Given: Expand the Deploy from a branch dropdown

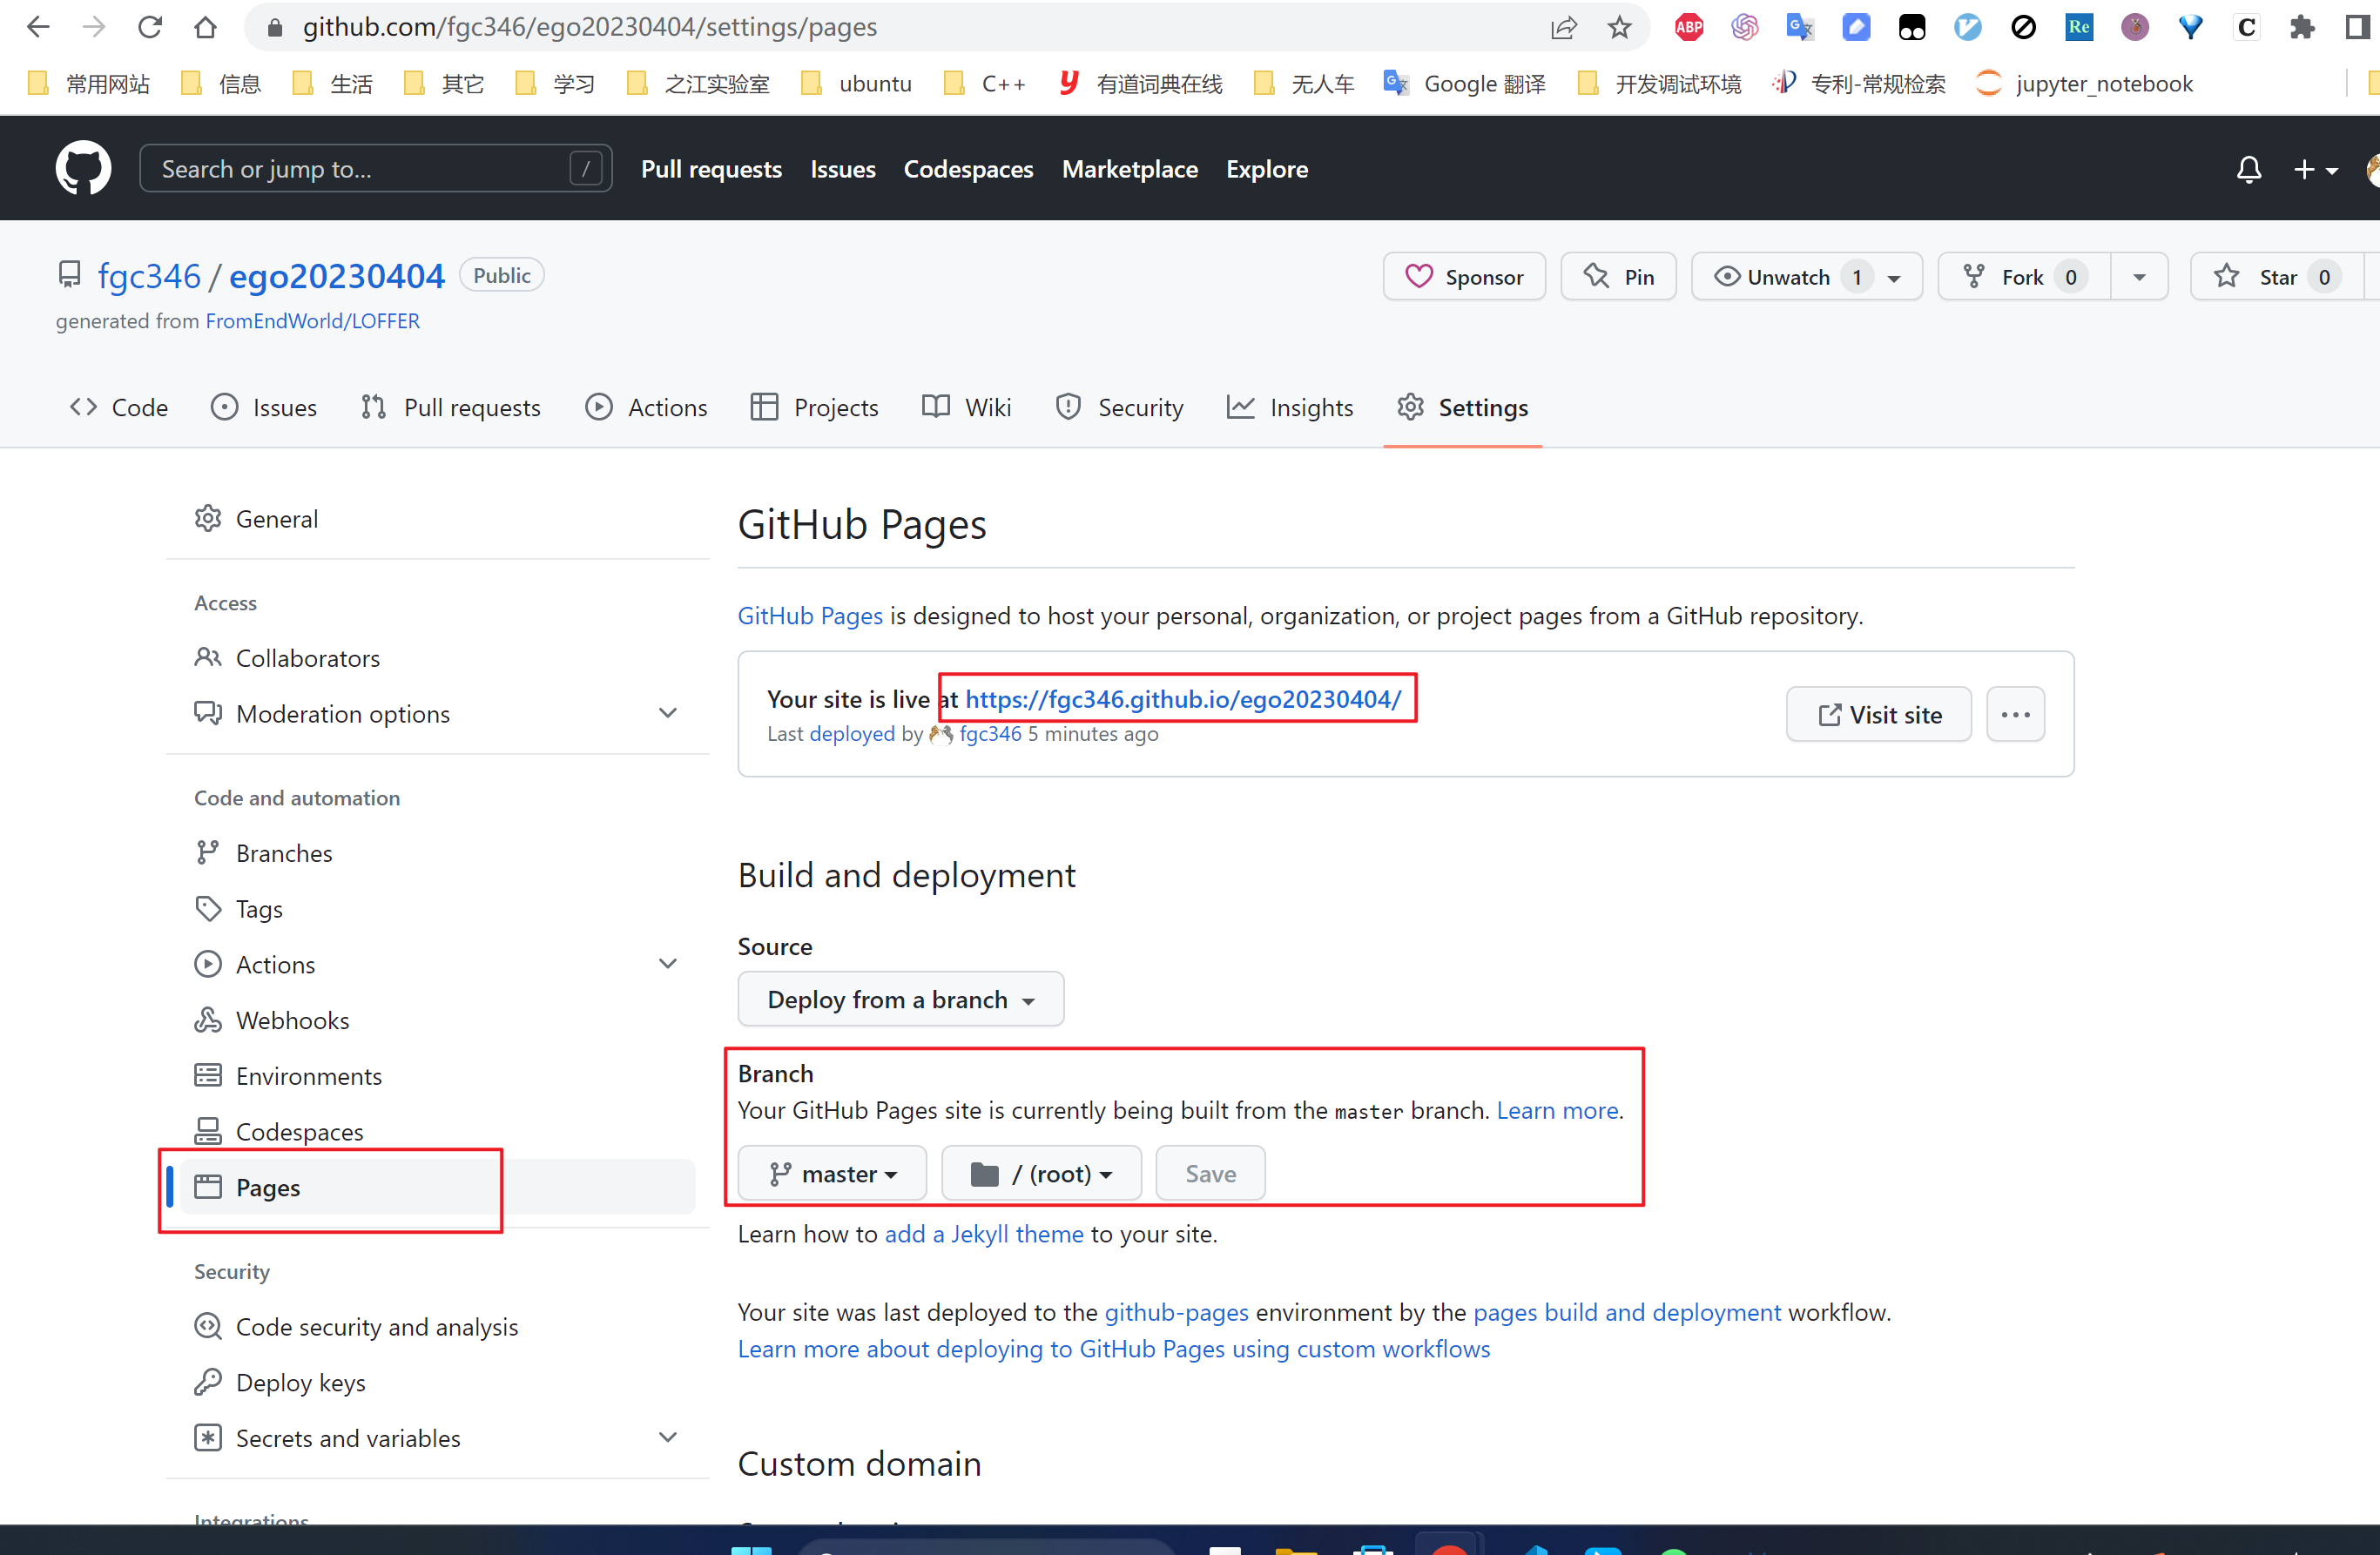Looking at the screenshot, I should point(900,999).
